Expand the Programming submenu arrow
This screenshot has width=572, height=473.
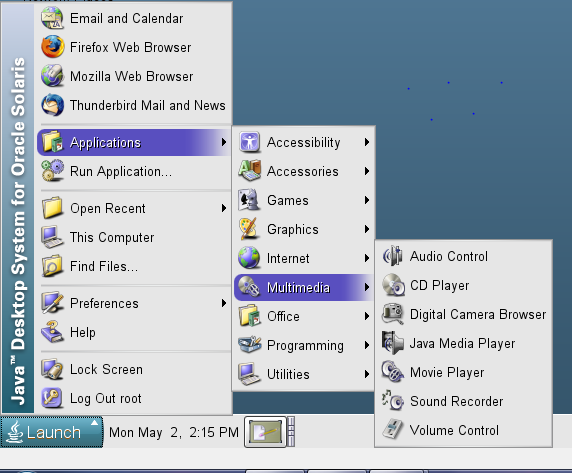367,345
